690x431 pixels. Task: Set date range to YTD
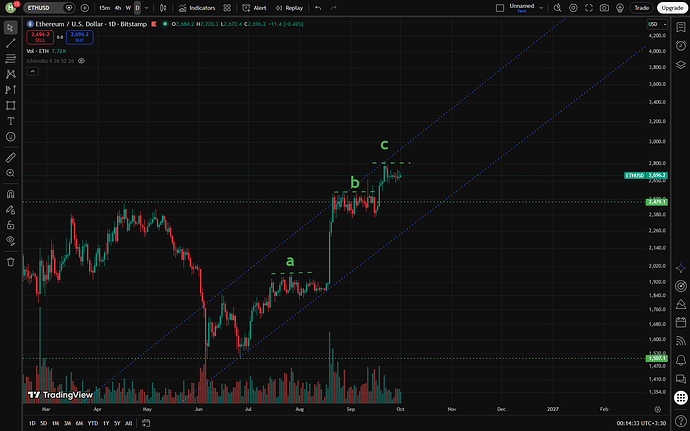point(92,423)
